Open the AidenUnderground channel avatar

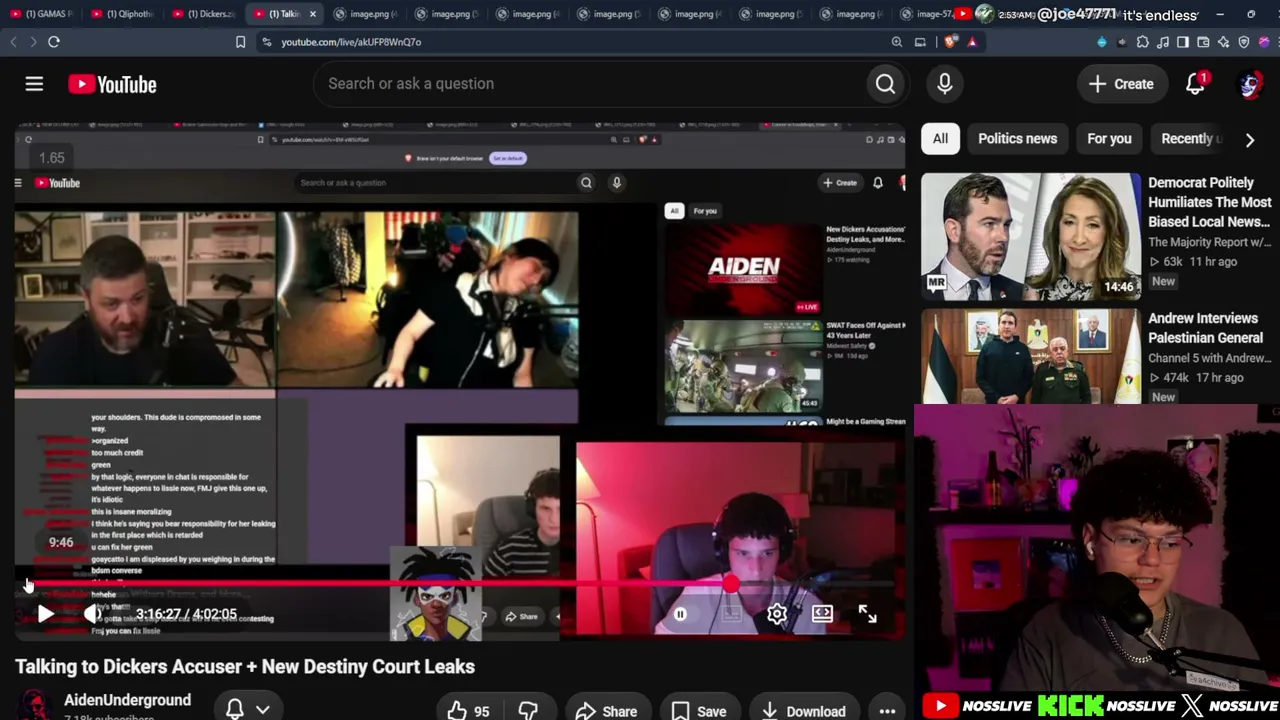[x=34, y=706]
